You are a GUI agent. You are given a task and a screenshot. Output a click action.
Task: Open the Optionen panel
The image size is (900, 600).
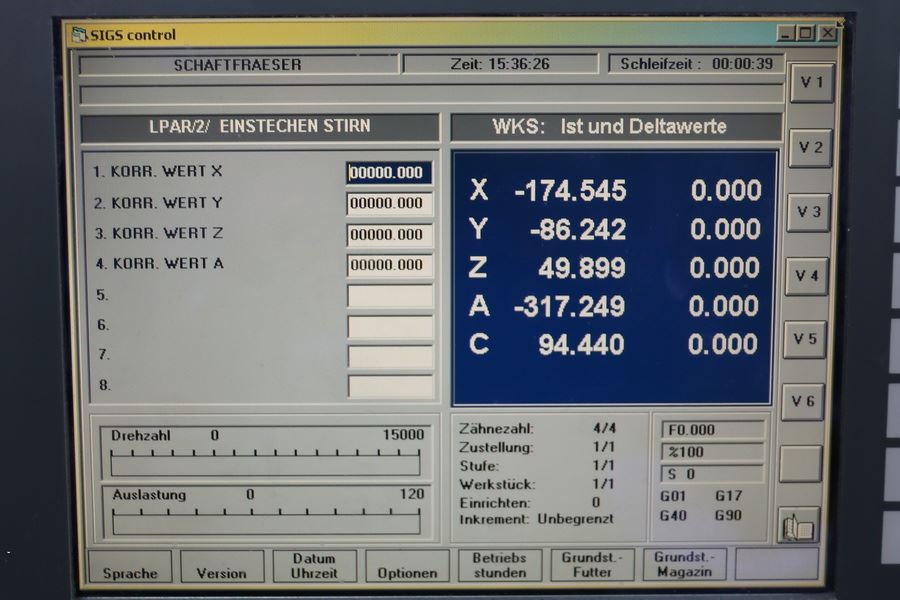tap(407, 566)
